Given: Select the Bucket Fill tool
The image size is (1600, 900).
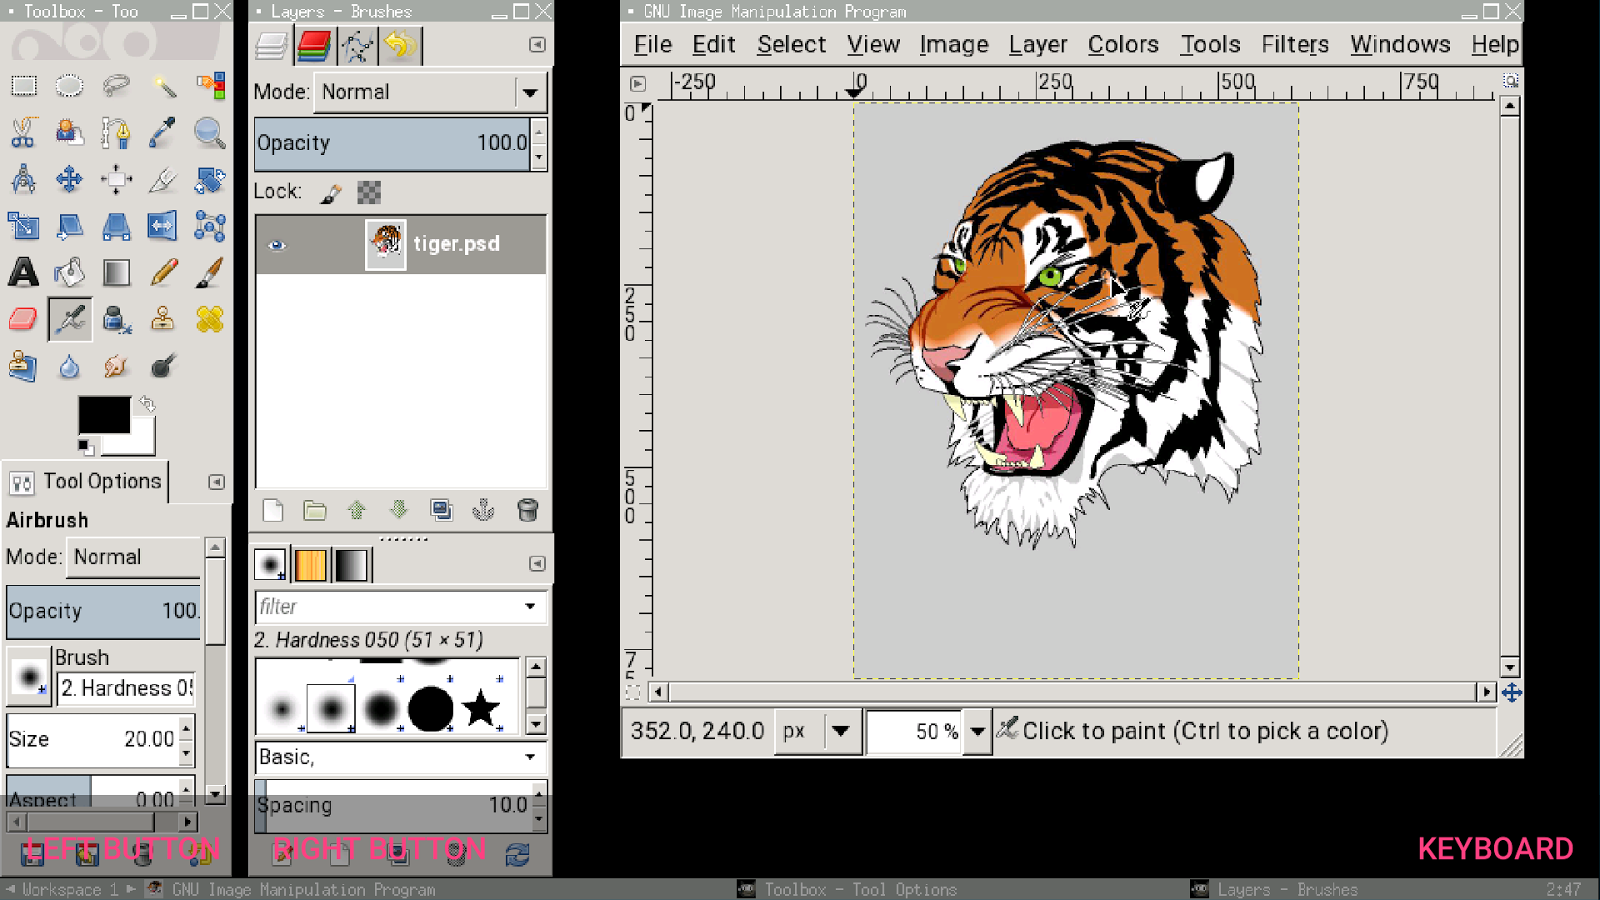Looking at the screenshot, I should [69, 272].
